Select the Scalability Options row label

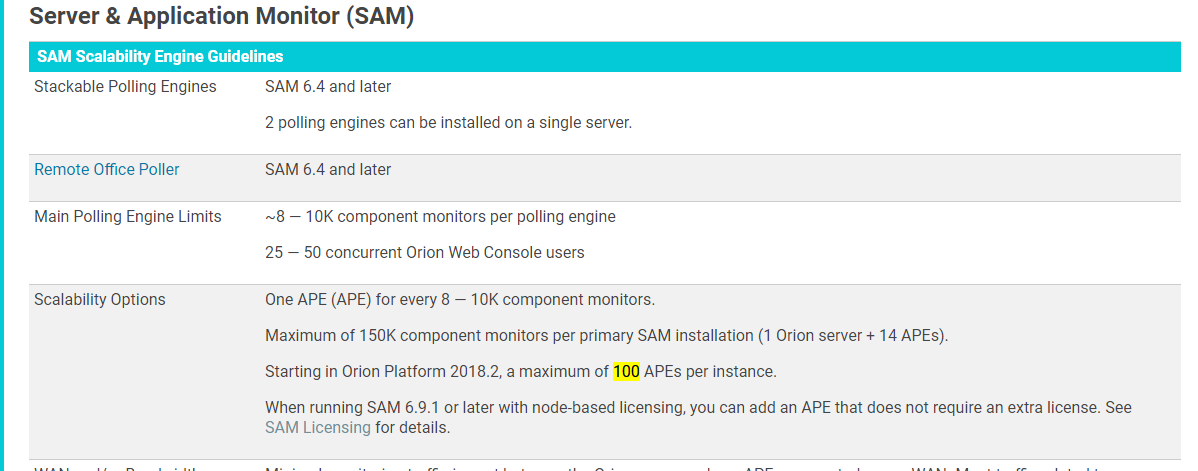(x=100, y=300)
